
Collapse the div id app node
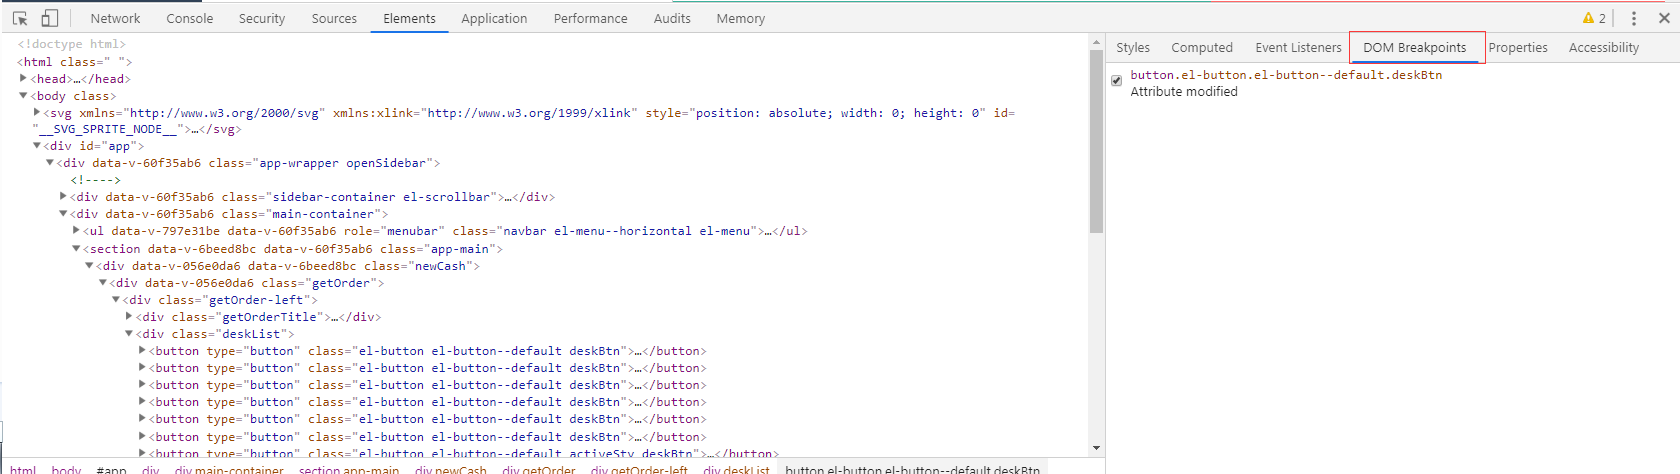[37, 145]
